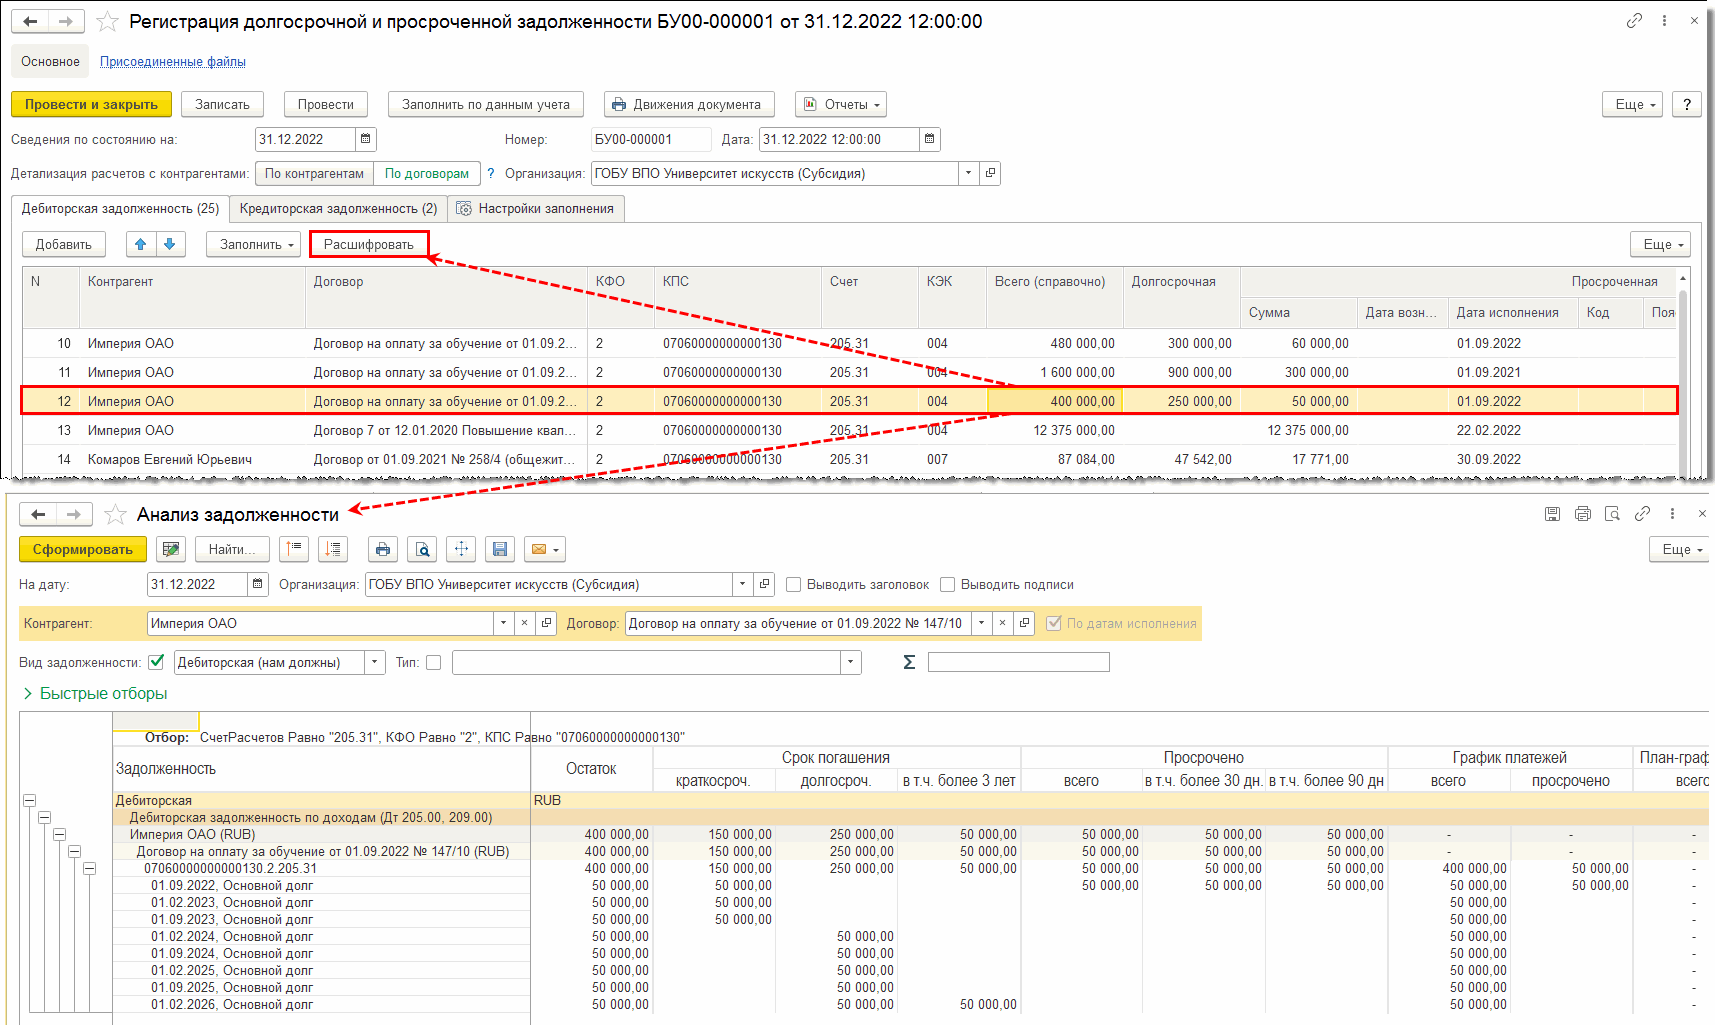
Task: Collapse the Империя ОАО (RUB) report group
Action: click(60, 834)
